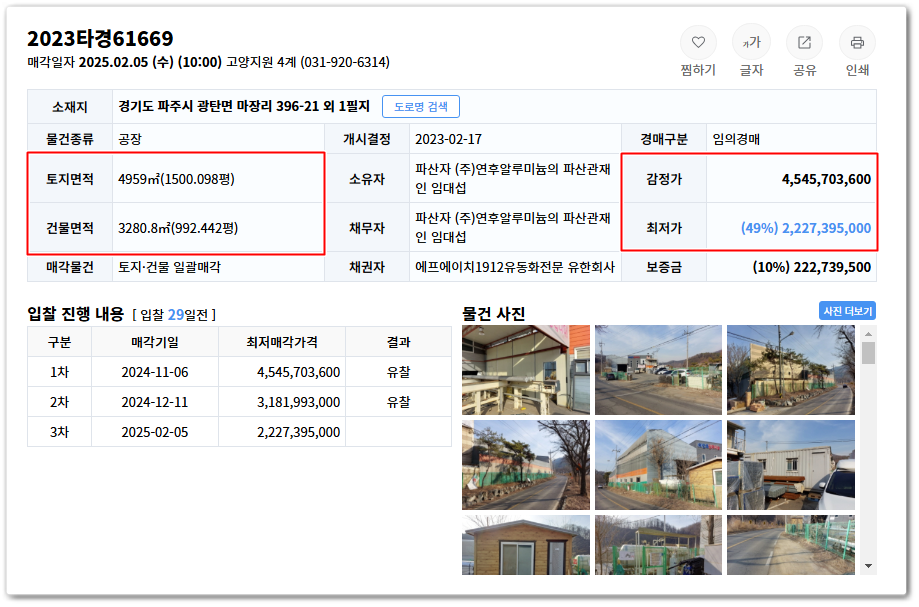
Task: Click the 매각기일 column header
Action: coord(155,342)
